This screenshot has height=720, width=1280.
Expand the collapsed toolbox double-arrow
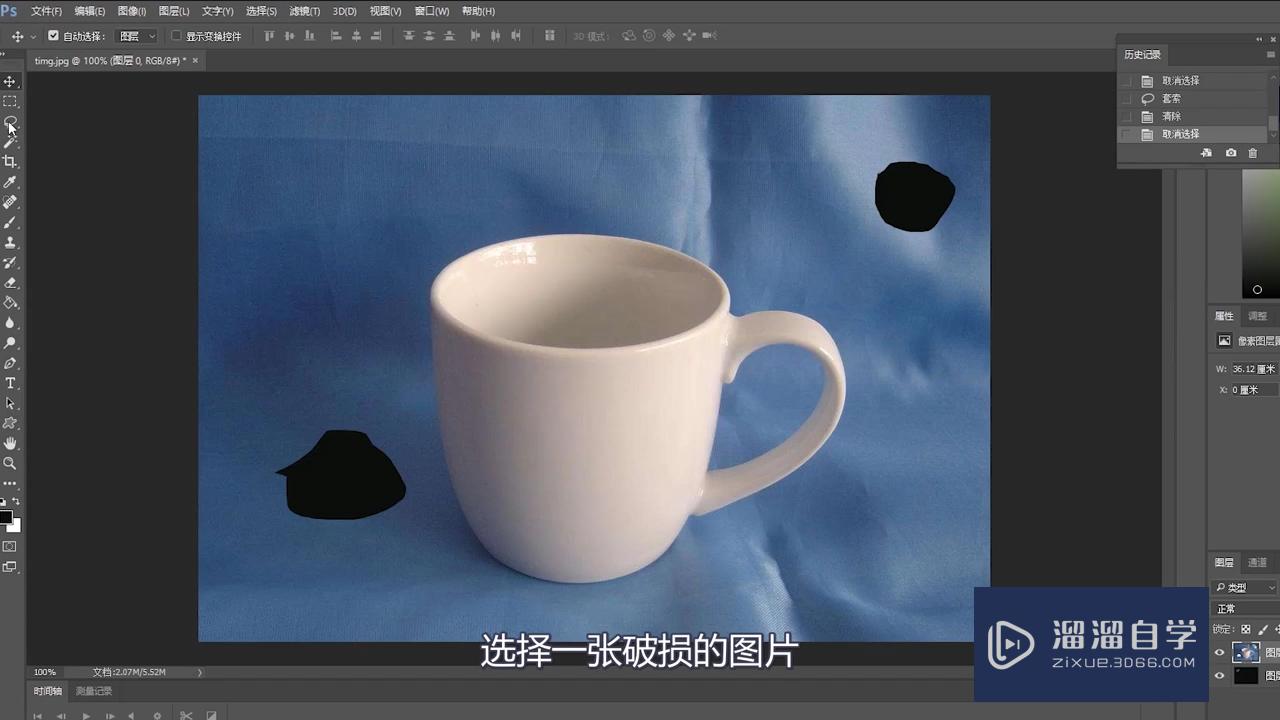pos(4,55)
